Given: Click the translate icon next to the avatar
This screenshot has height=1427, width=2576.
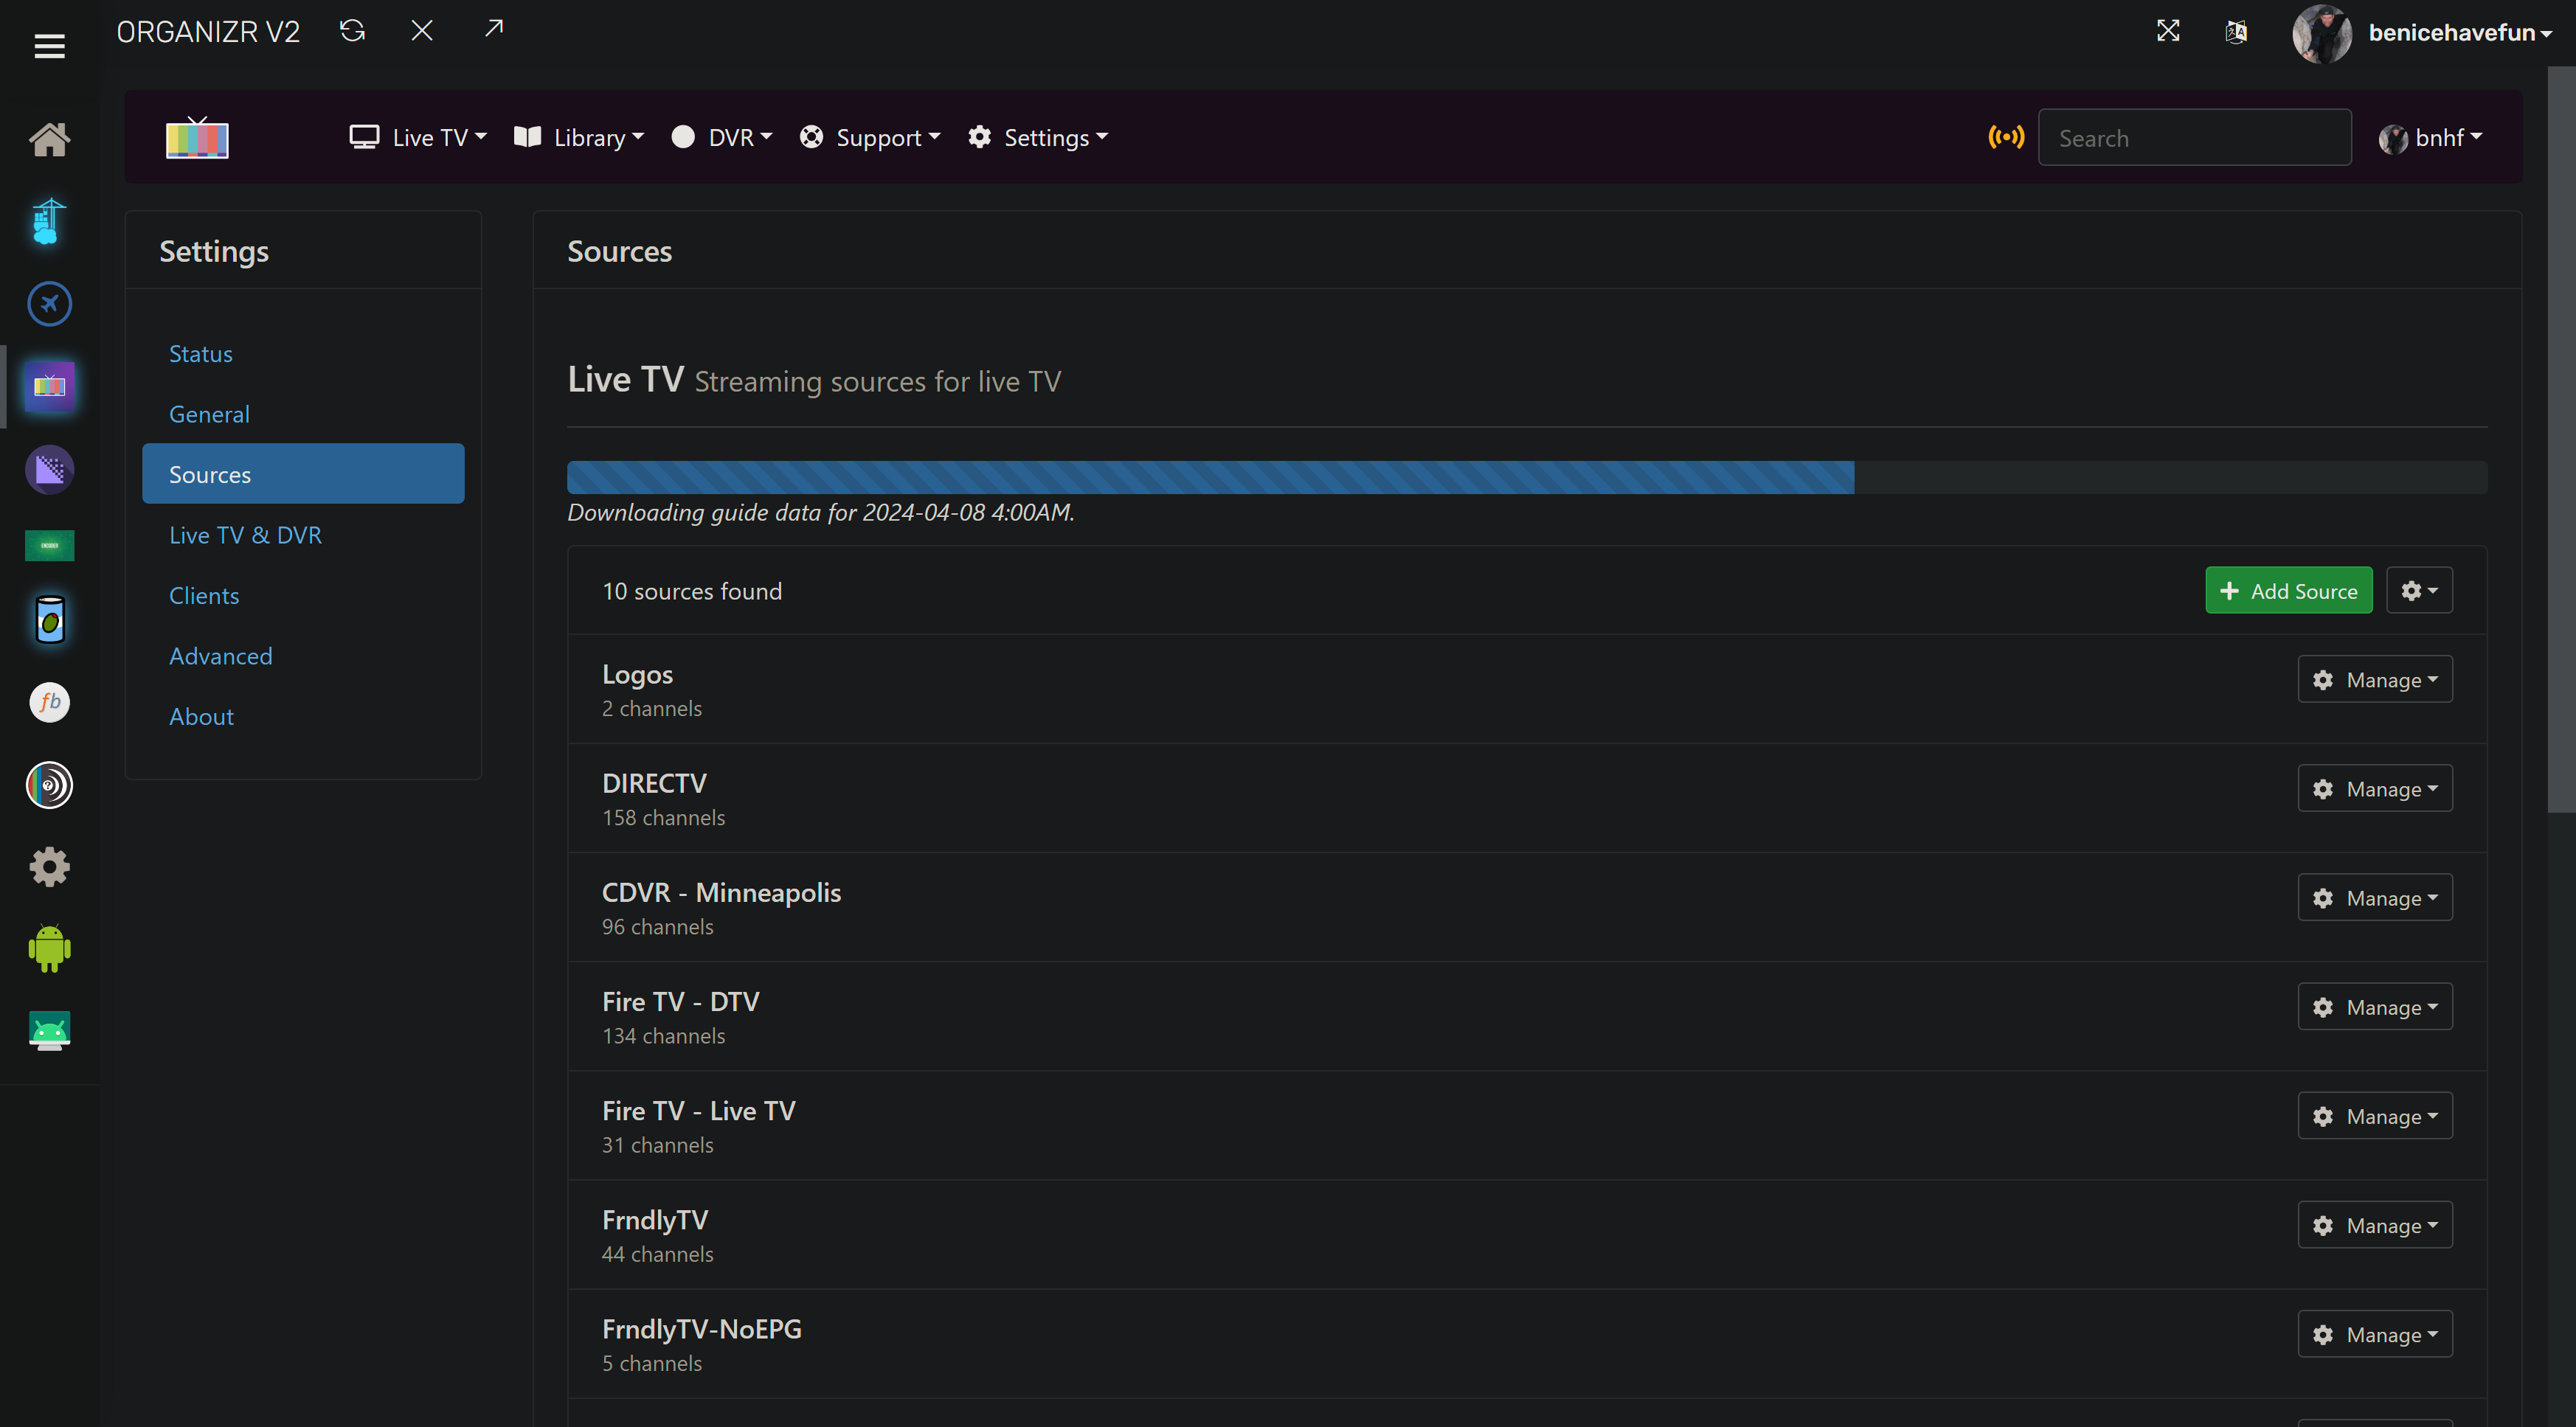Looking at the screenshot, I should (2236, 31).
